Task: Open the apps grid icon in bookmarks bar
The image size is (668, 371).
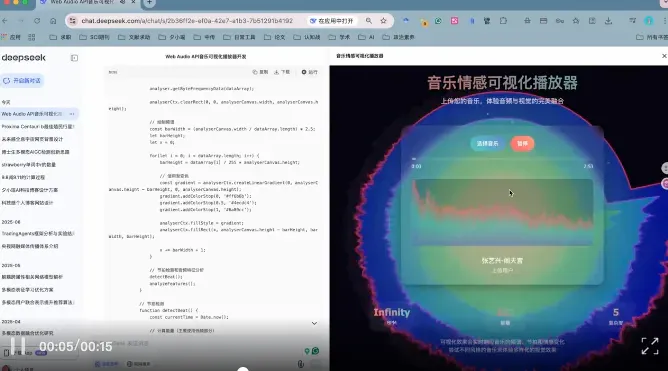Action: click(32, 37)
